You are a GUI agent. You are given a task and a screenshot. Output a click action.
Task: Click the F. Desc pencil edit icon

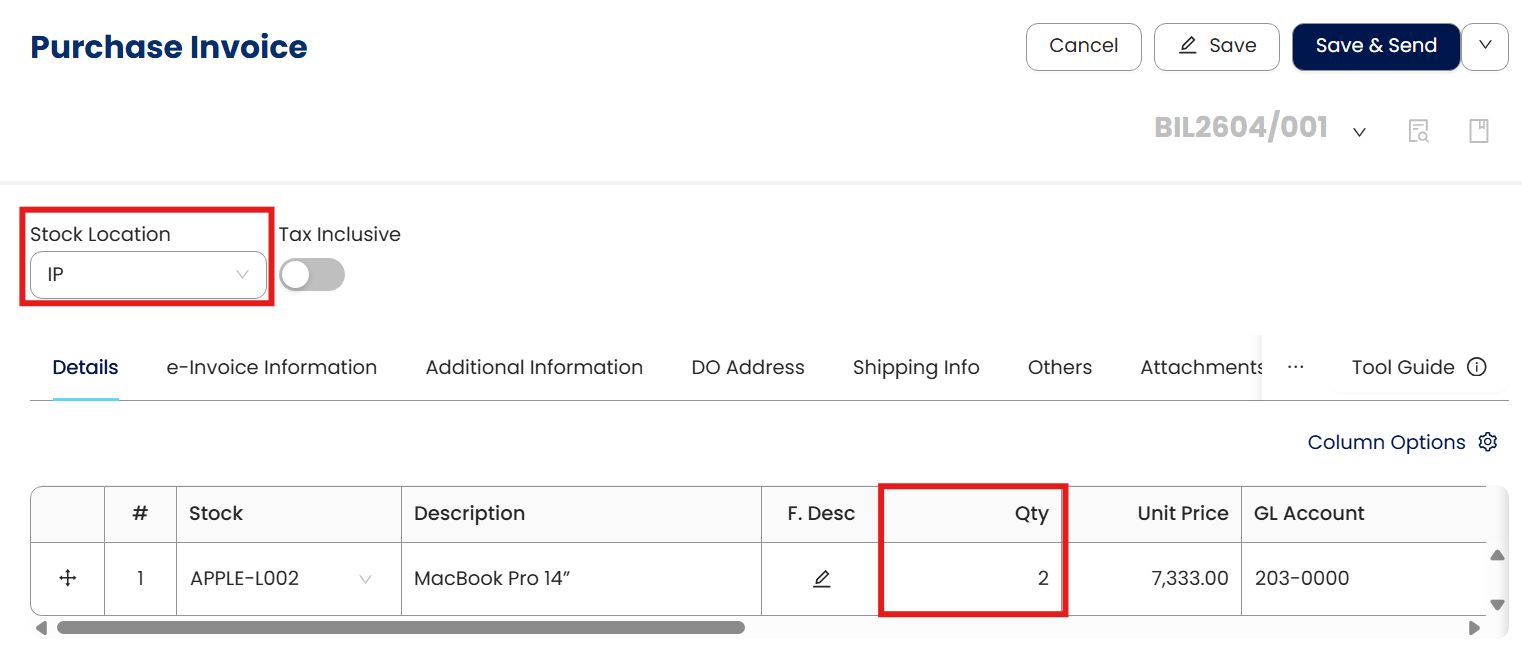click(822, 578)
